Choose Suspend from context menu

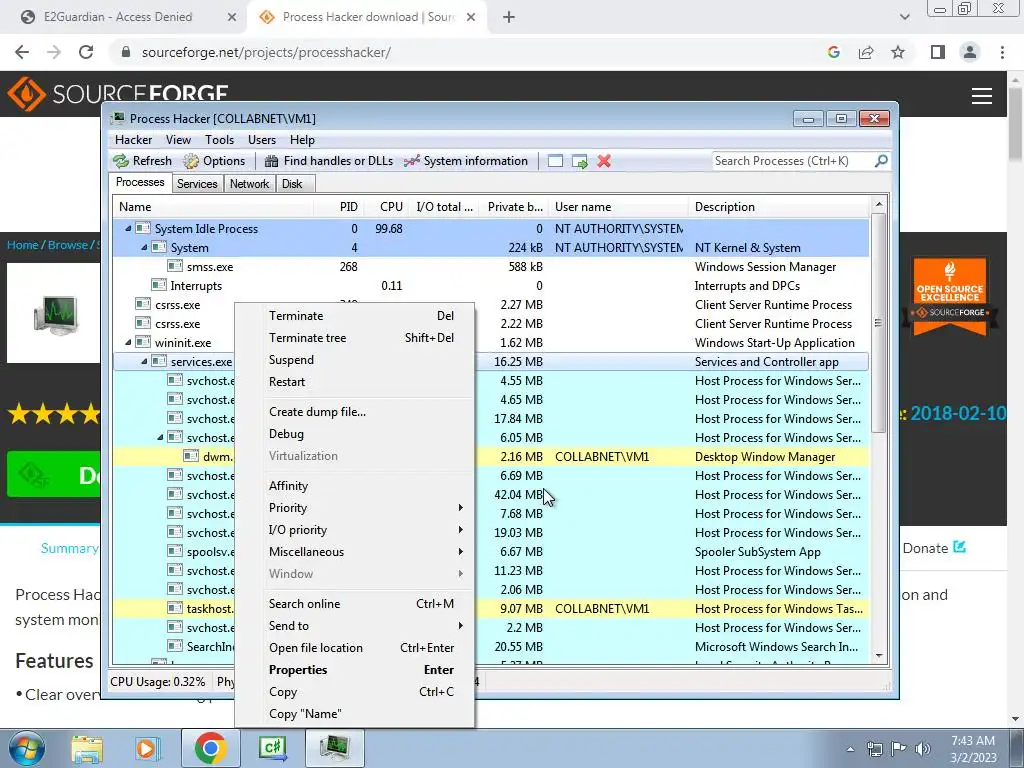point(355,360)
